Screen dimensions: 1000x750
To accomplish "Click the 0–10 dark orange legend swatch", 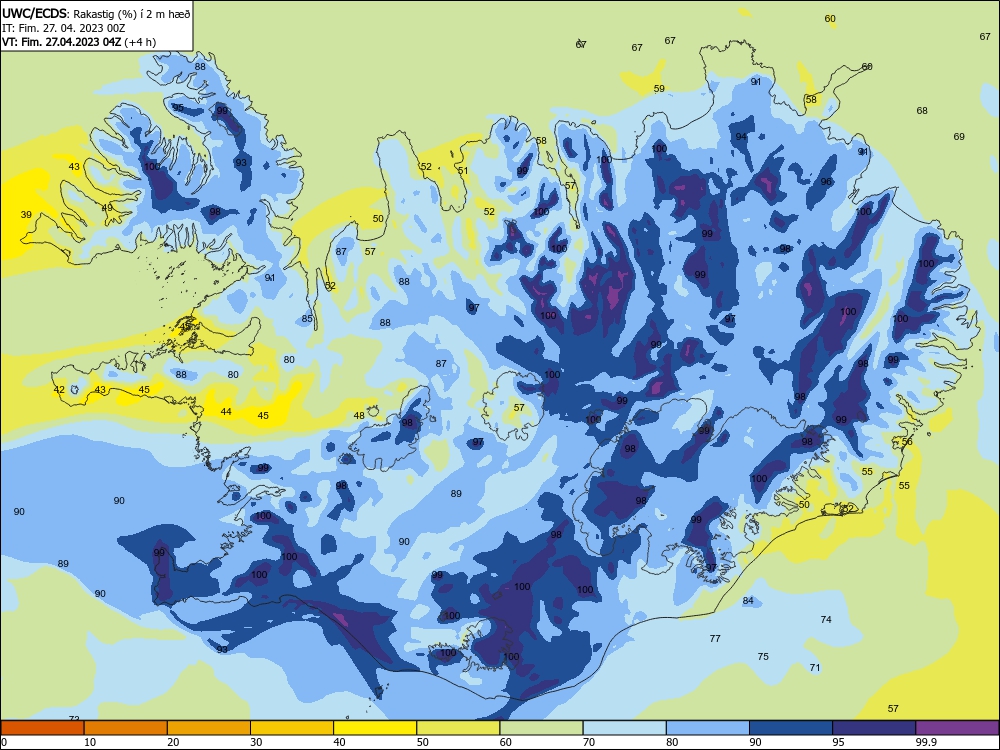I will (42, 728).
